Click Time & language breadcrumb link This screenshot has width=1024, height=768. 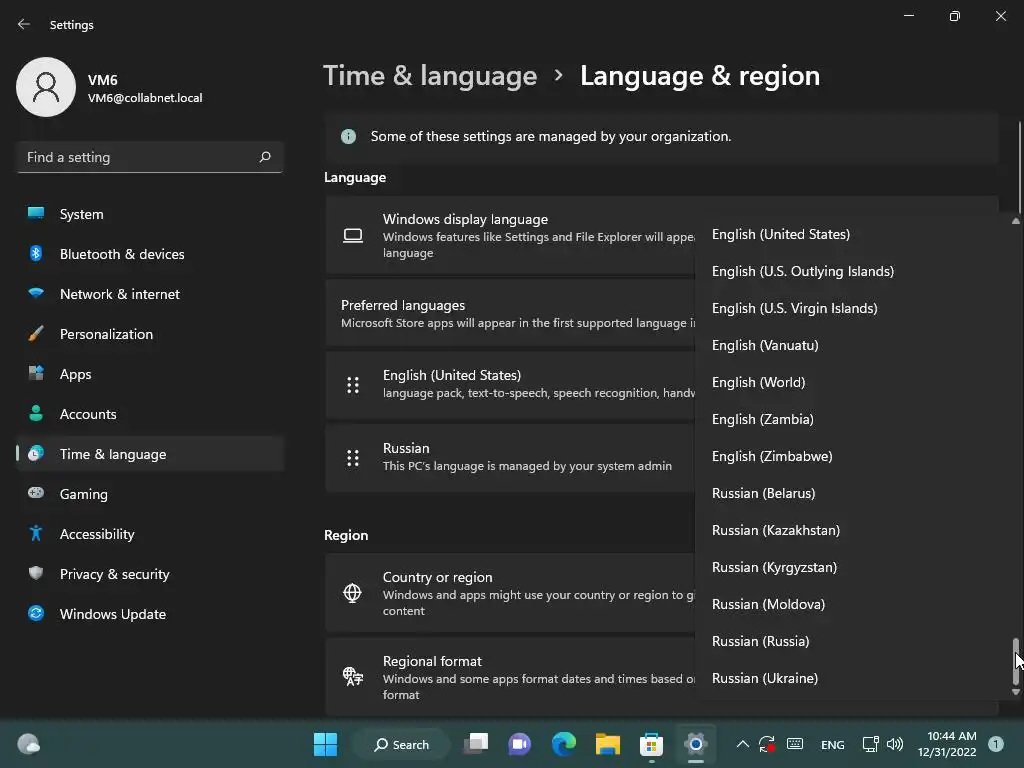(430, 76)
